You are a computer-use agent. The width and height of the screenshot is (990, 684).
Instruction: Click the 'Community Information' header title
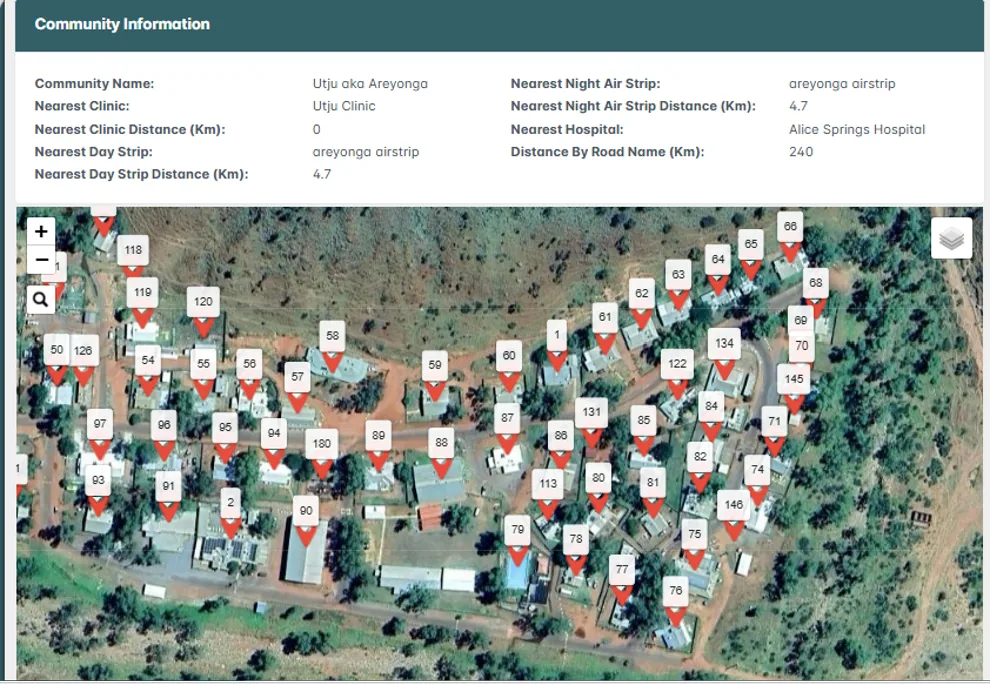pyautogui.click(x=122, y=24)
